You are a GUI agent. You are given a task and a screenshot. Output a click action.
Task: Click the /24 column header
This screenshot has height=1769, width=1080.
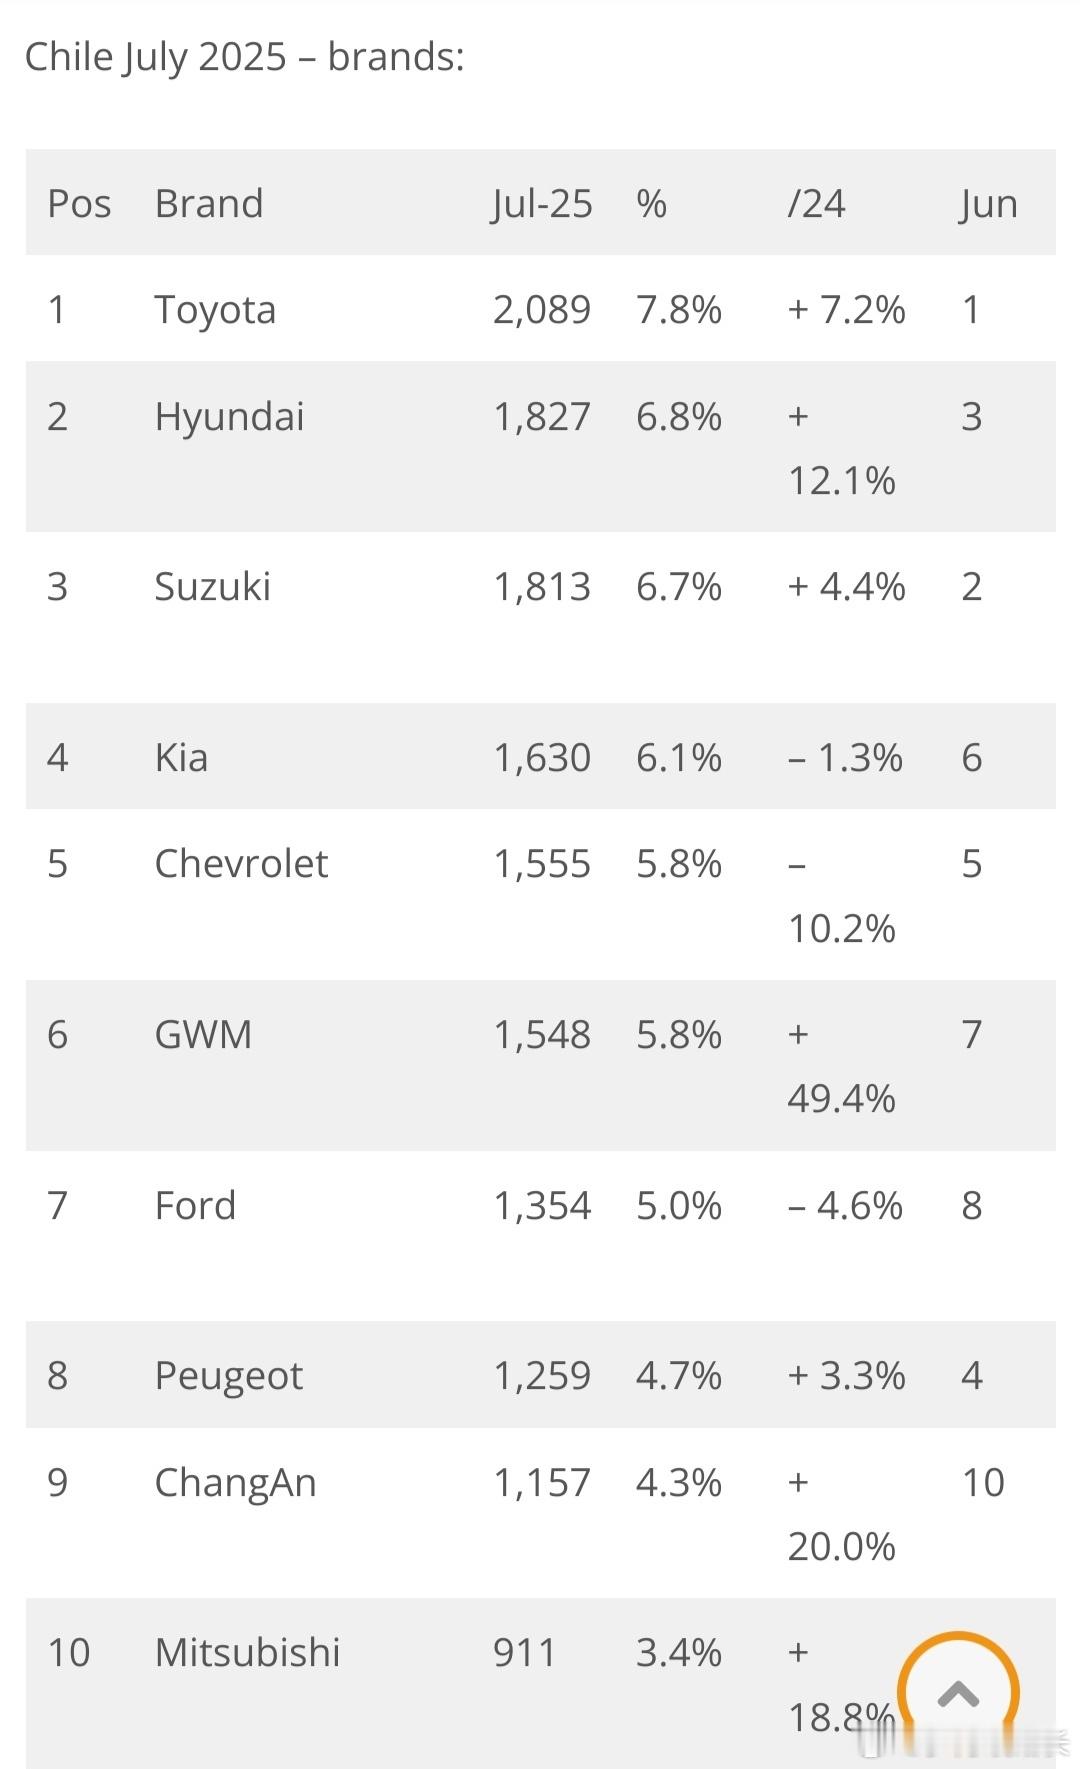point(816,203)
